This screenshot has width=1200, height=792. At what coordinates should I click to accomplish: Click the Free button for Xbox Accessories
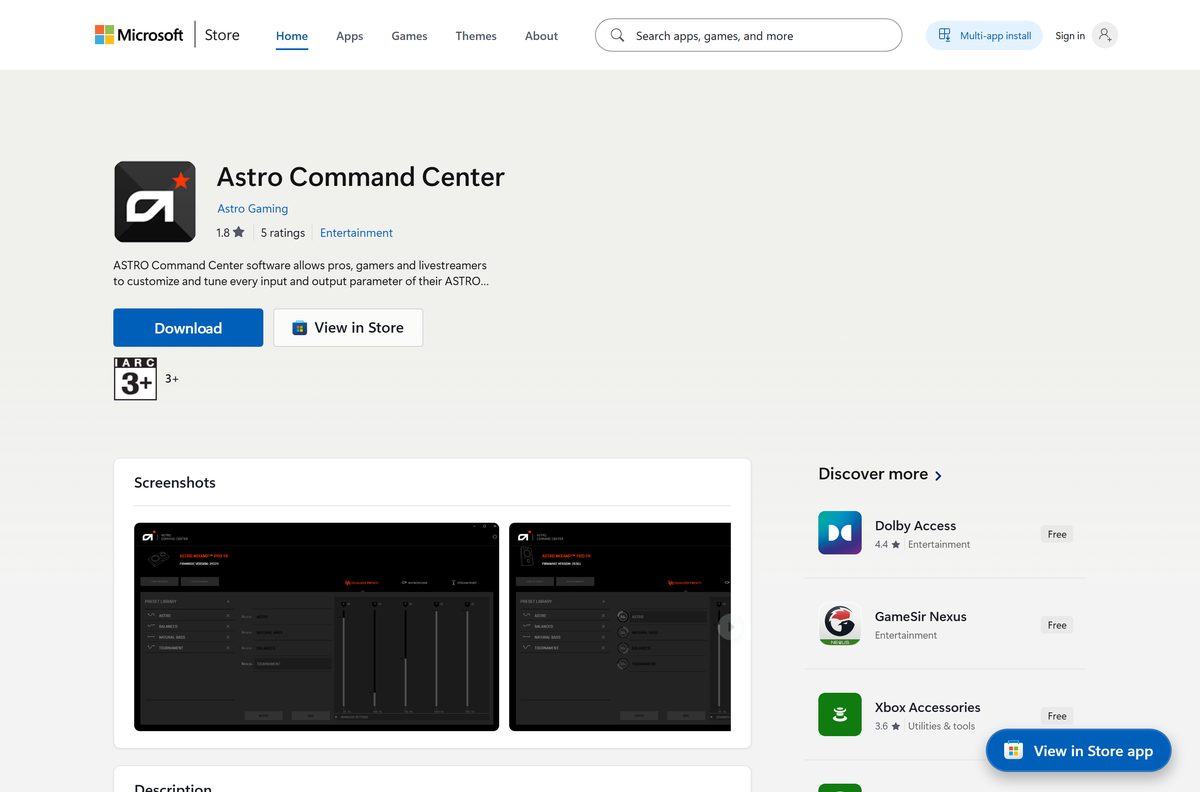tap(1057, 716)
